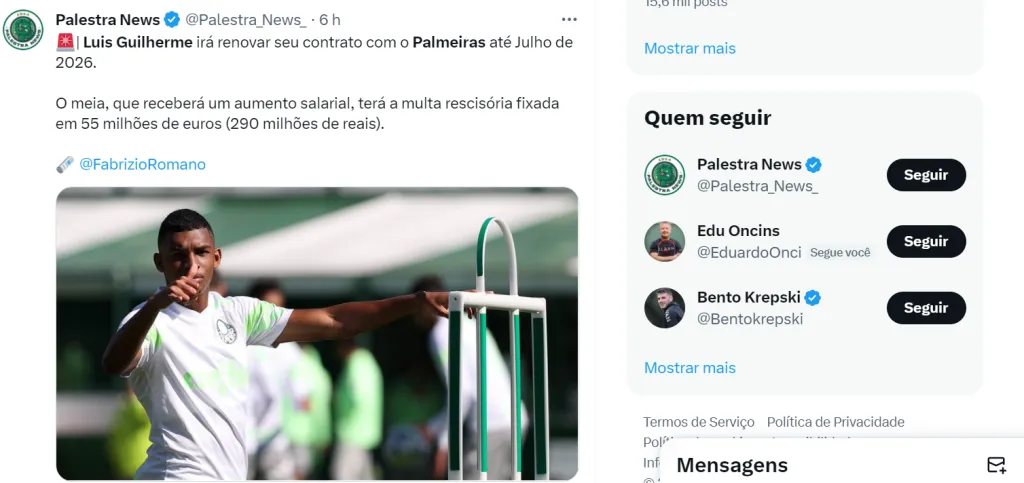
Task: Follow Palestra News with Seguir button
Action: (x=925, y=175)
